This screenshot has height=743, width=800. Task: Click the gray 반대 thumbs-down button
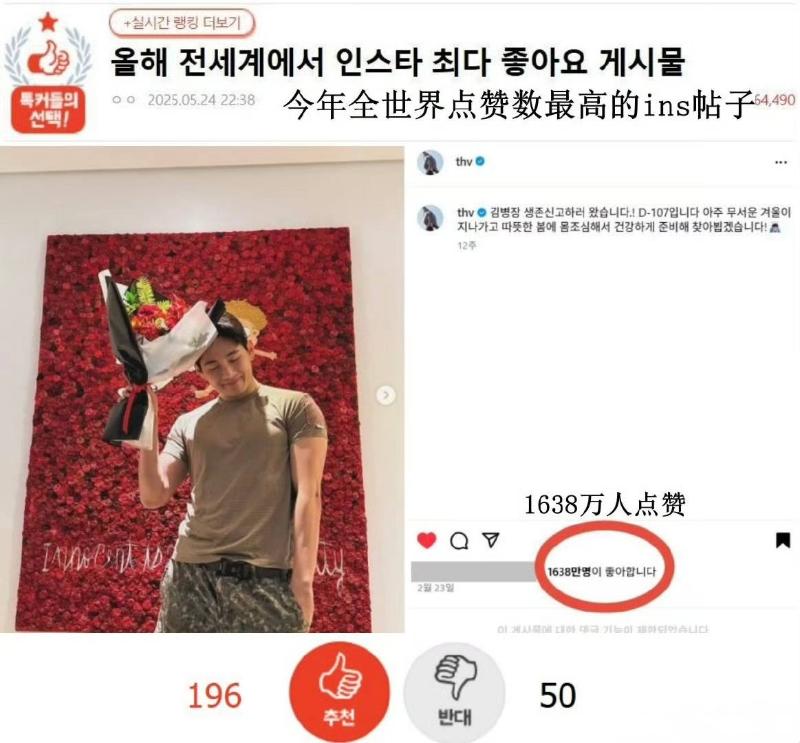coord(454,692)
